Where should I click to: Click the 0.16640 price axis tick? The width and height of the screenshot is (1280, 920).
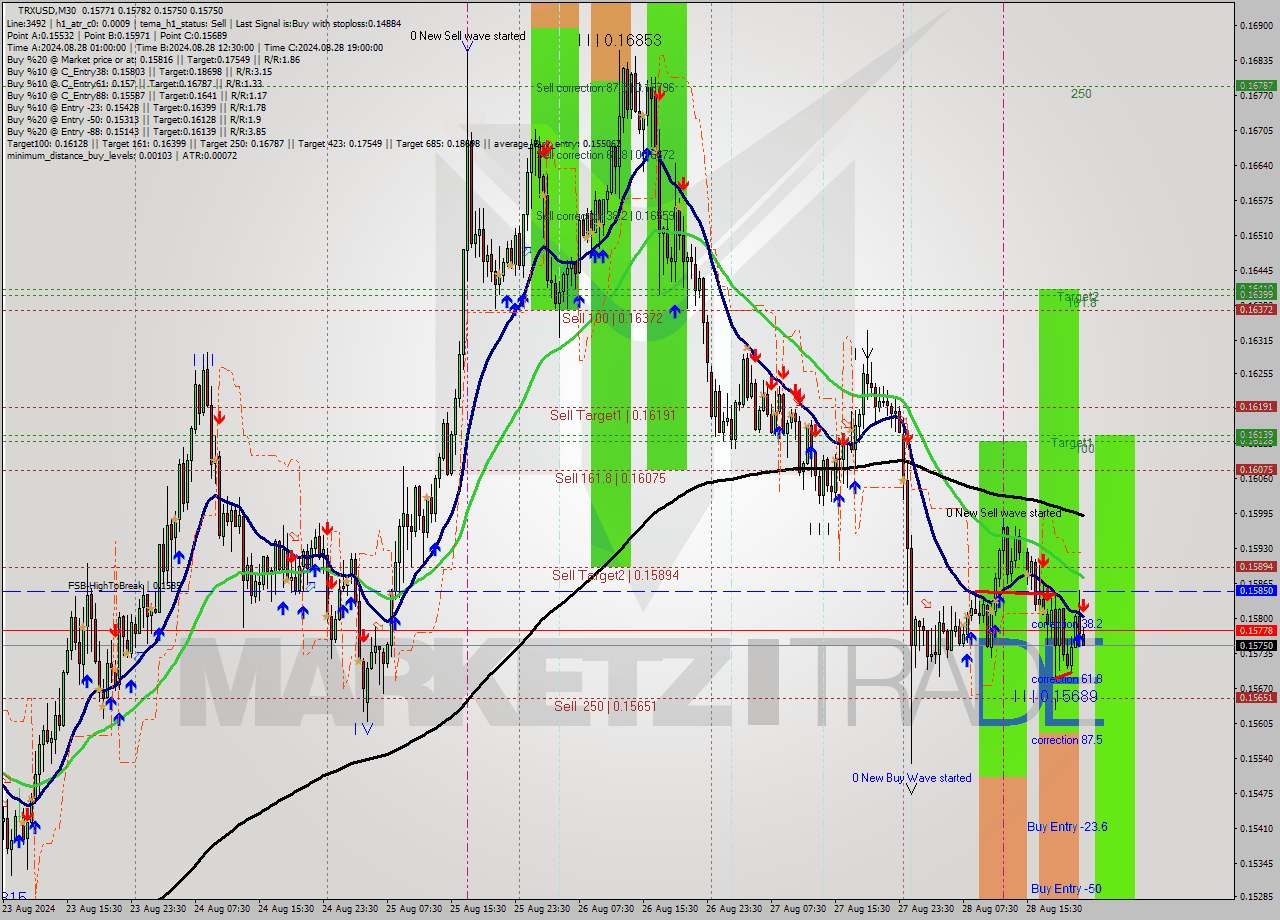(1256, 166)
